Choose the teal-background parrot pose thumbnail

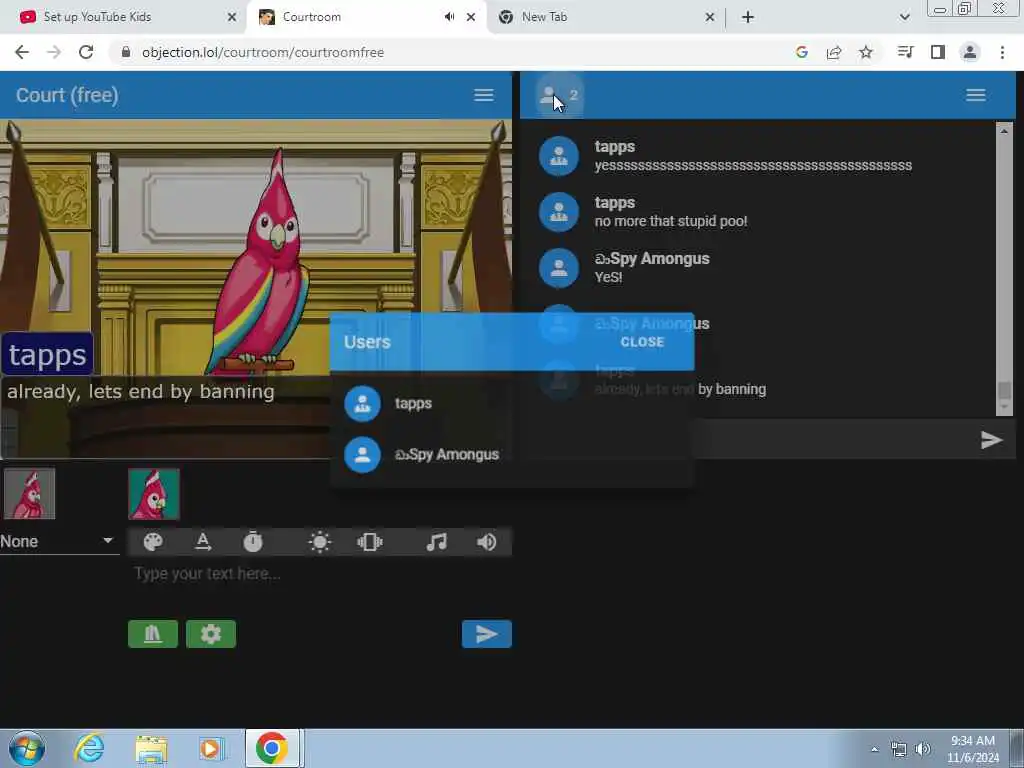(153, 494)
